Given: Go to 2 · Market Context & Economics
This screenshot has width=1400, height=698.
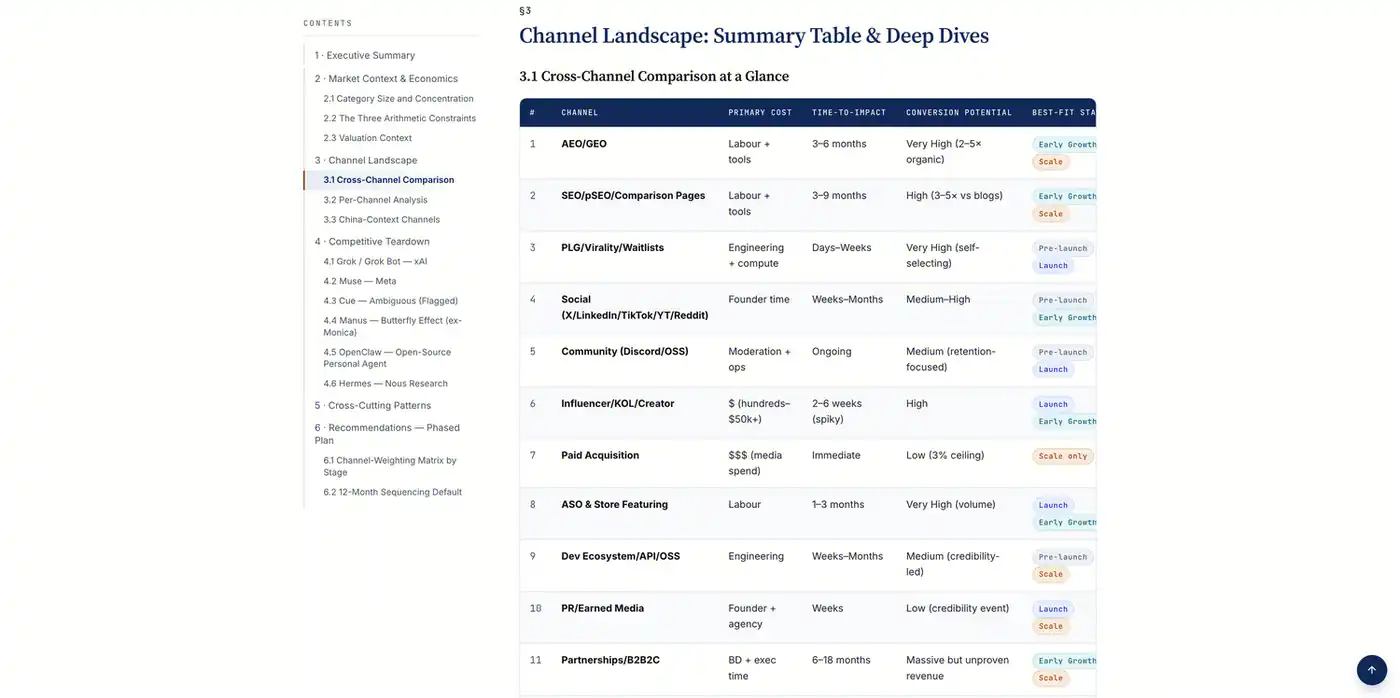Looking at the screenshot, I should [x=386, y=78].
